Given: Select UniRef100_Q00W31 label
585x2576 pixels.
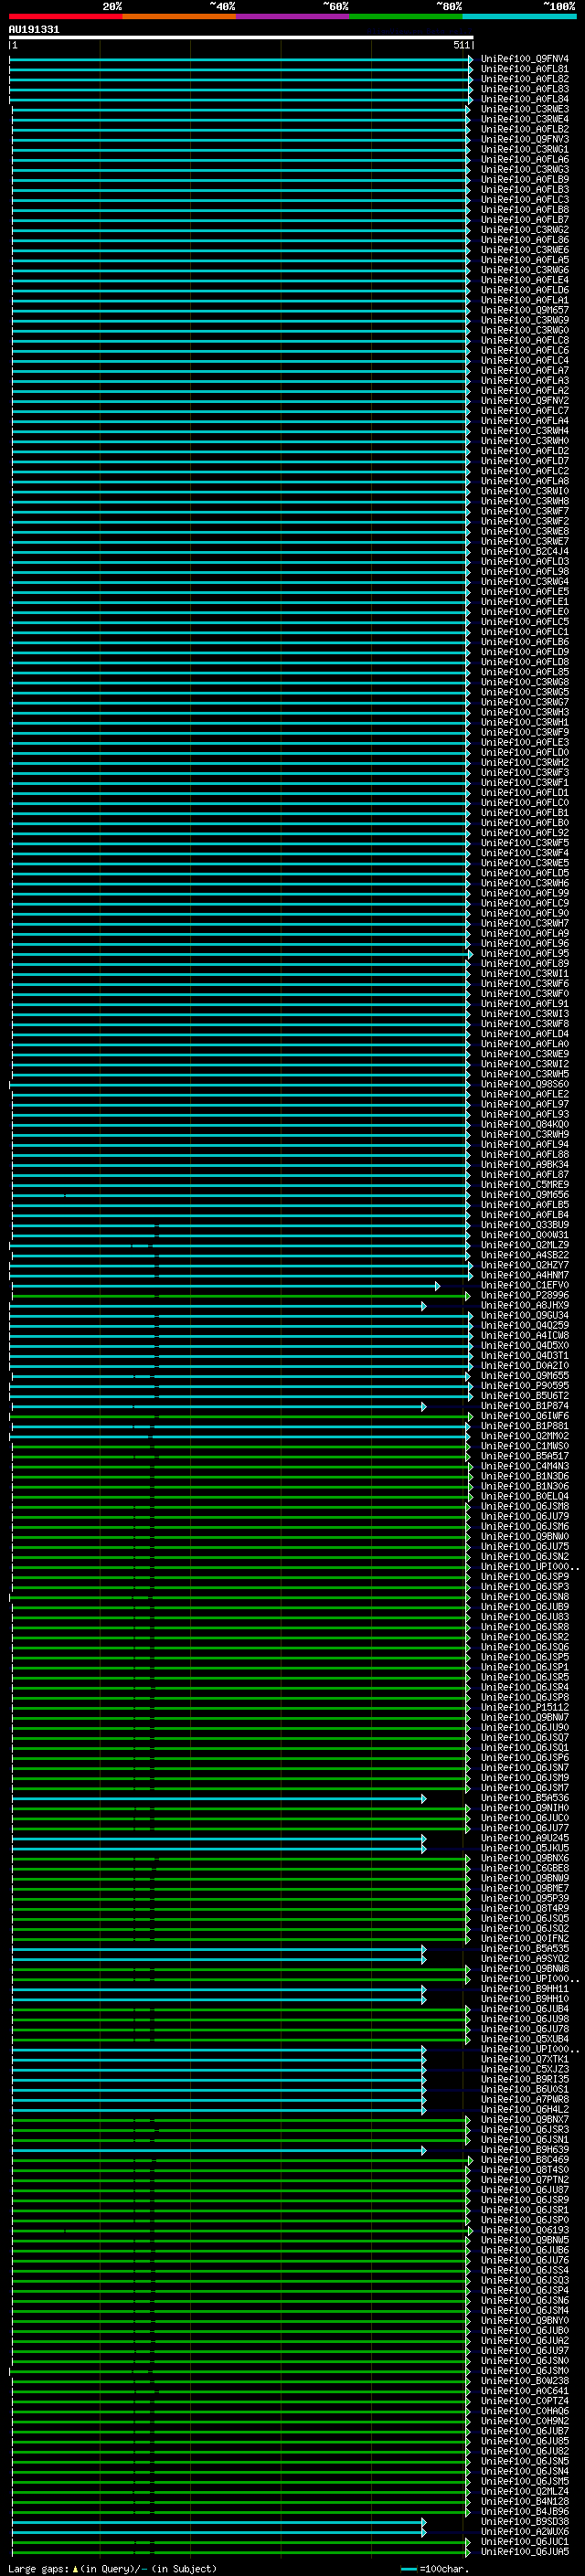Looking at the screenshot, I should tap(525, 1235).
